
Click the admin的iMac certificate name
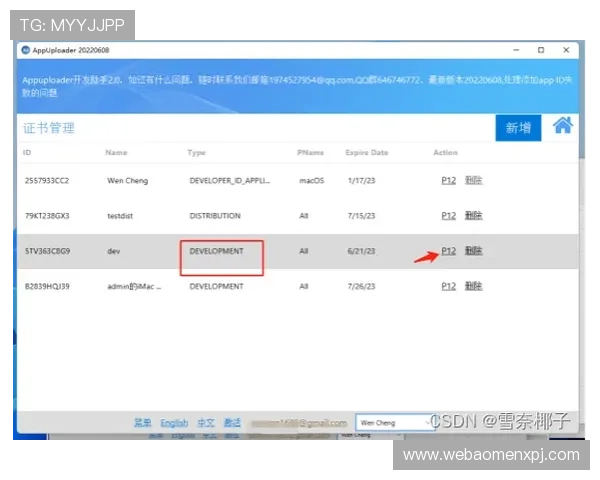click(x=134, y=286)
